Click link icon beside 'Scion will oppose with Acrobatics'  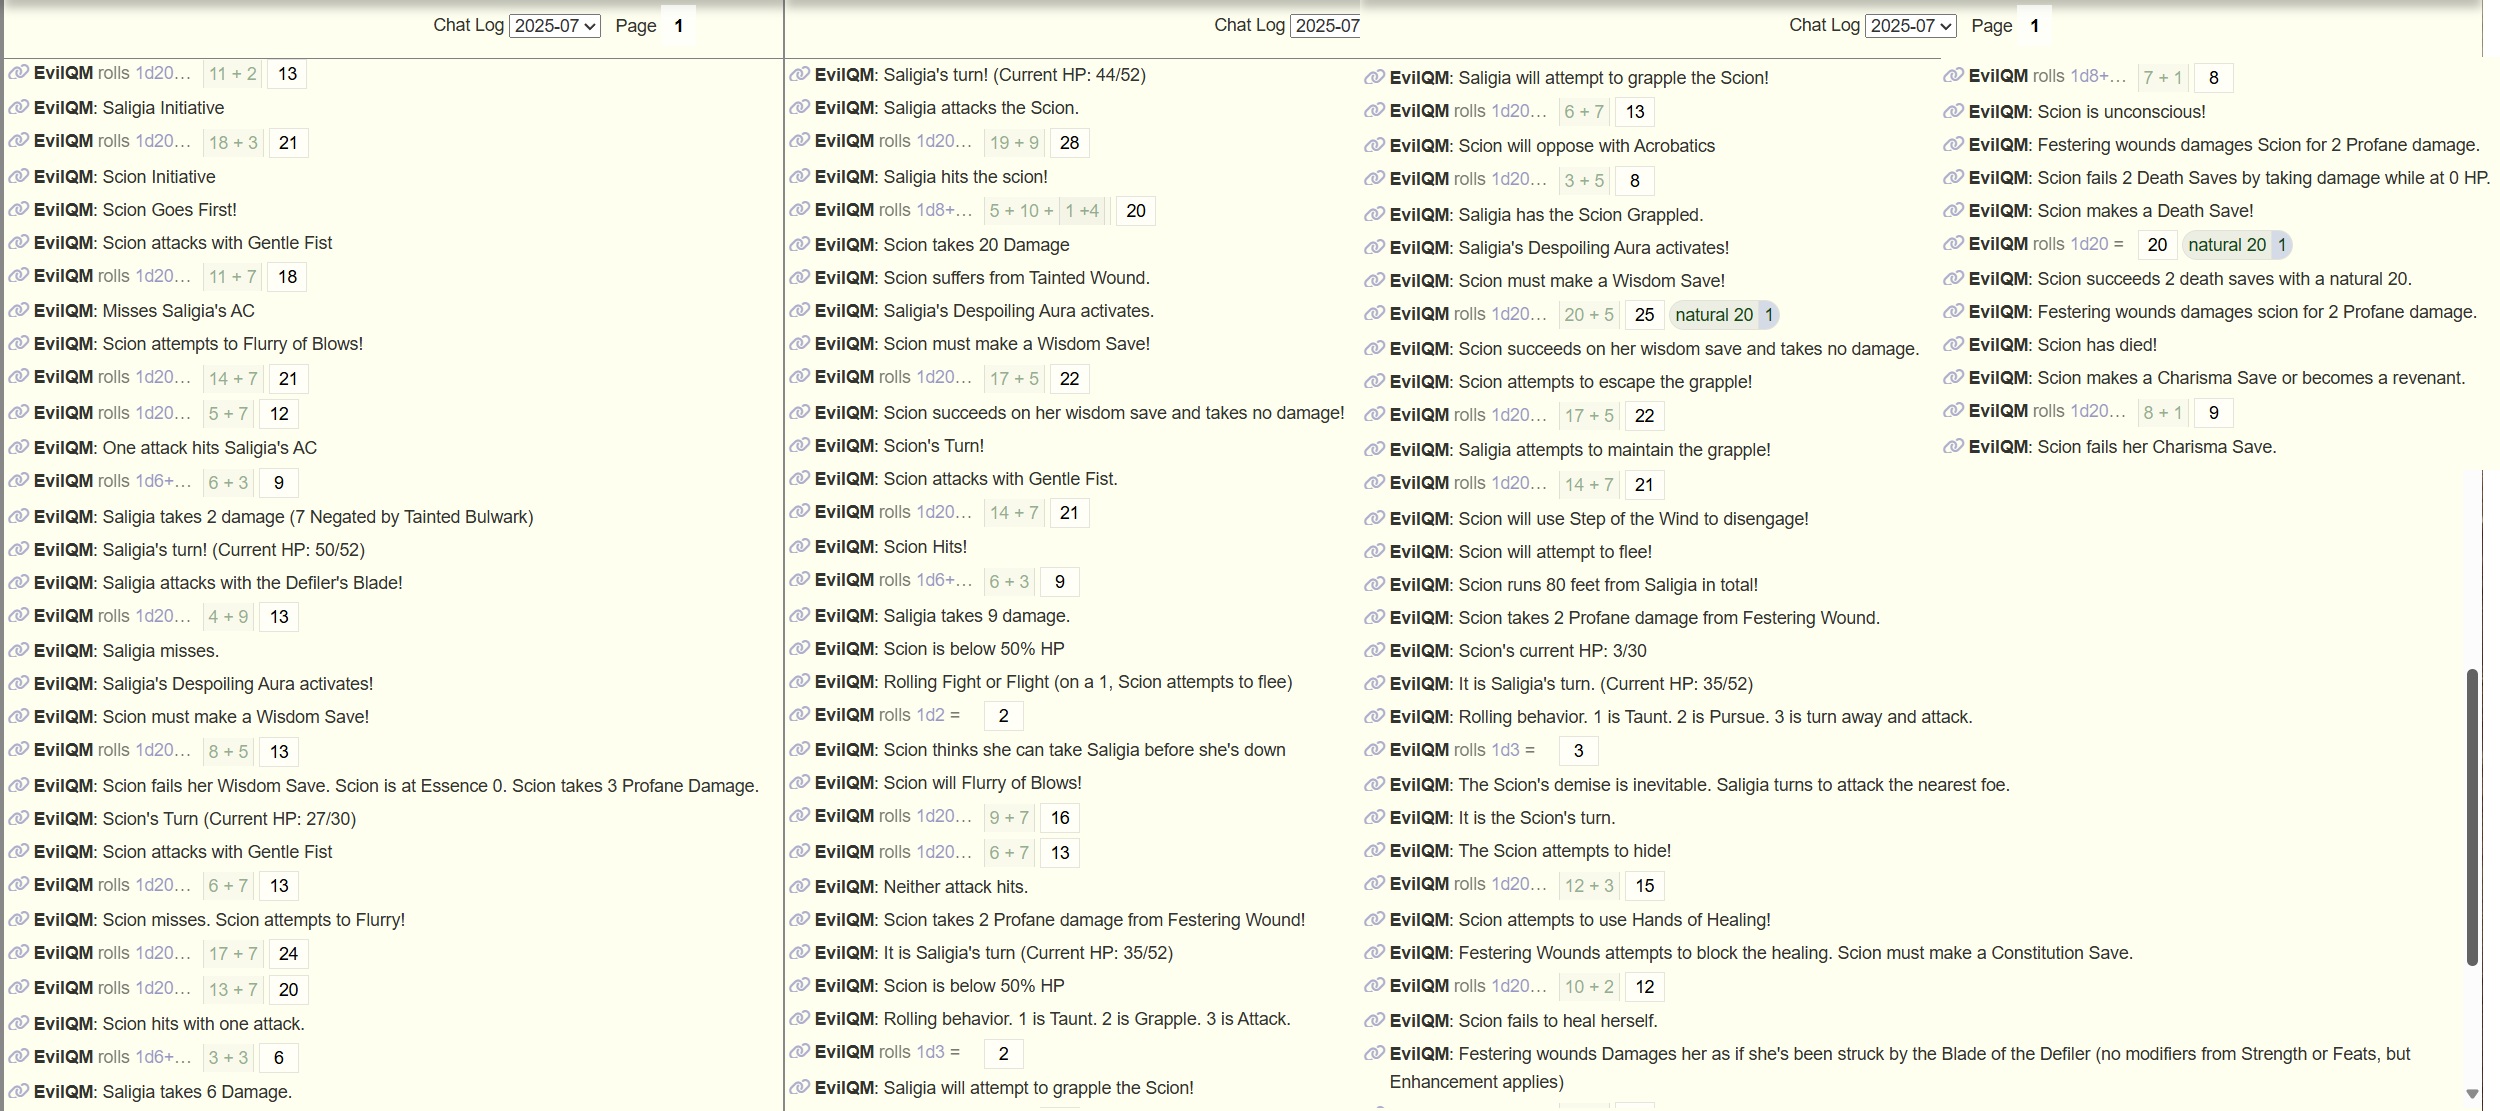(1374, 145)
